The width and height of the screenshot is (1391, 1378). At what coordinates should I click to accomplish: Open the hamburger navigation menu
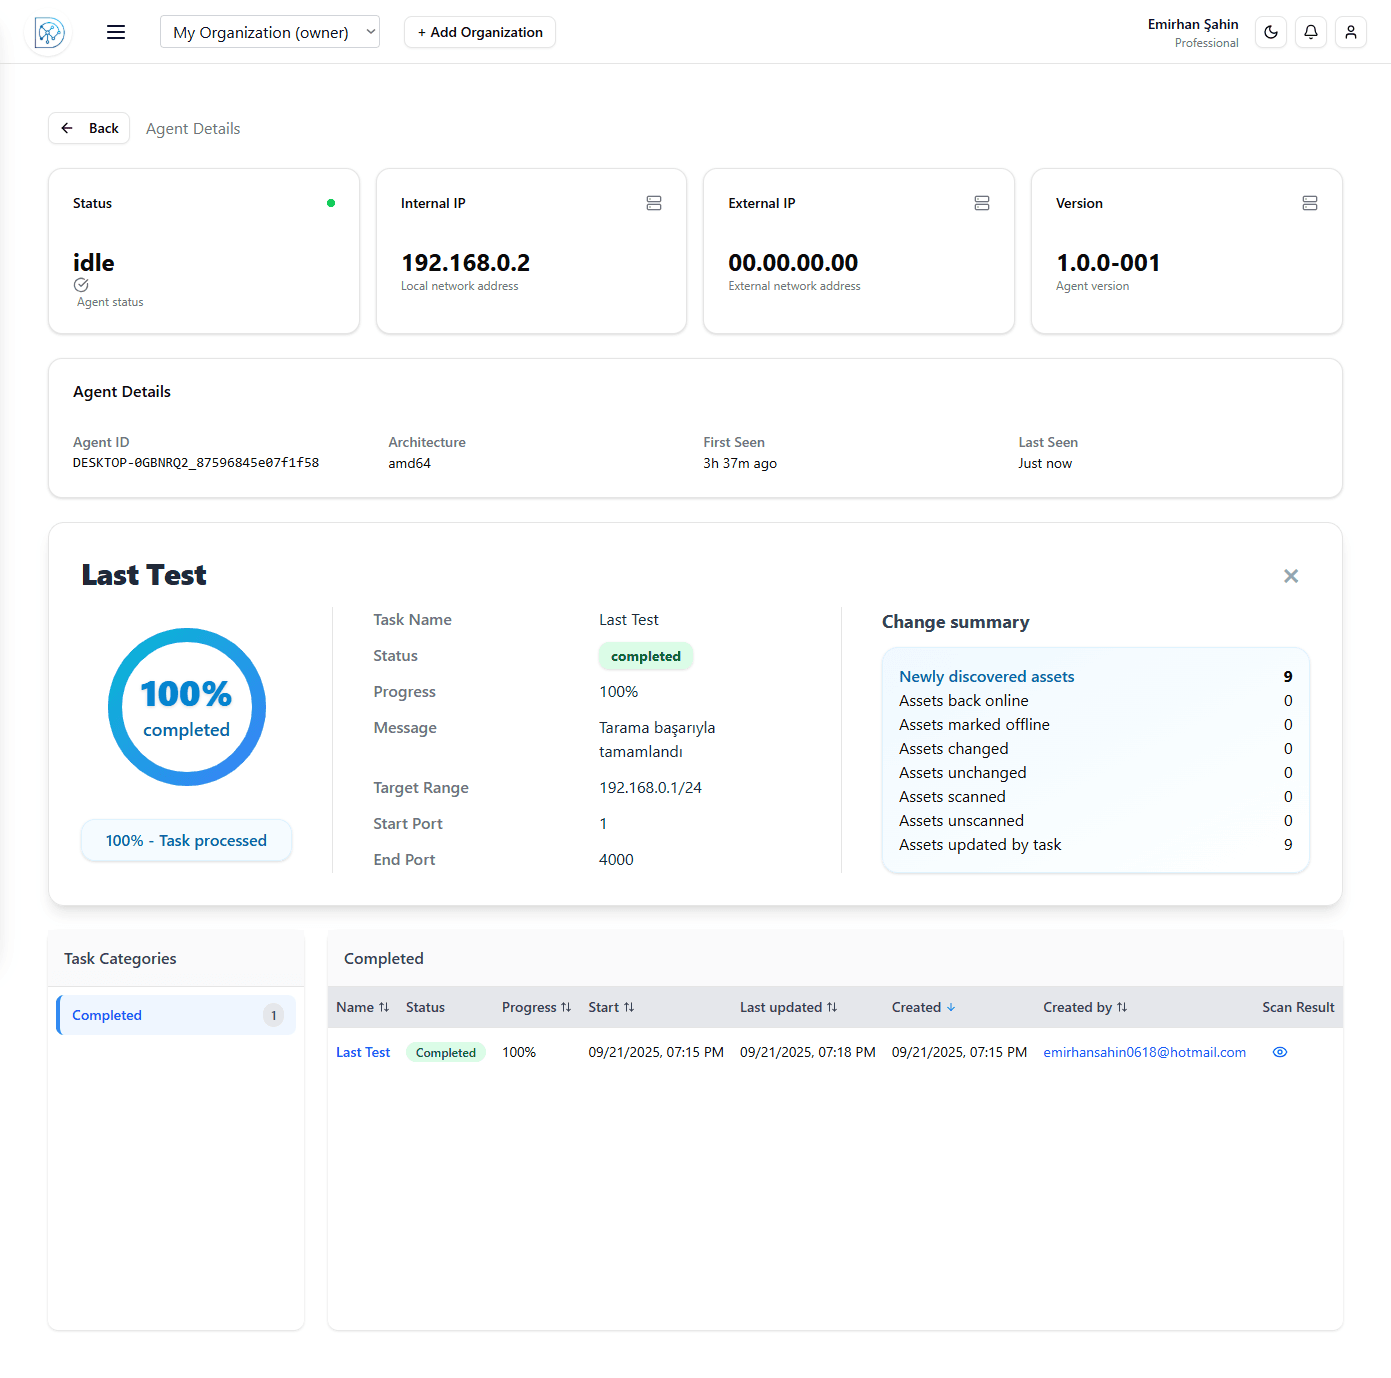(x=116, y=32)
